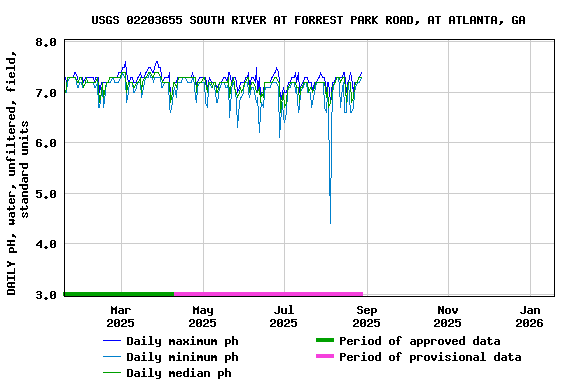Screen dimensions: 576x384
Task: Click legend text 'Daily maximum ph'
Action: [182, 341]
